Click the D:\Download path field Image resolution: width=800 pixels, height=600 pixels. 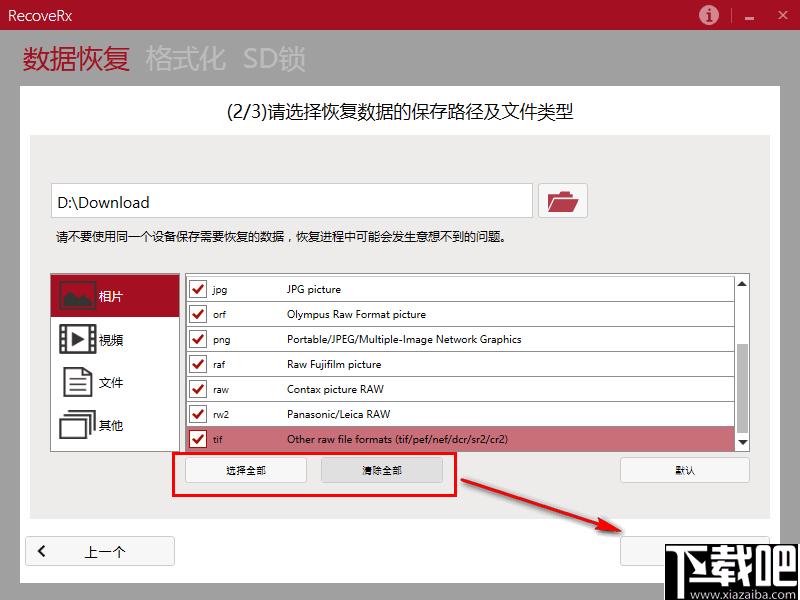tap(292, 201)
